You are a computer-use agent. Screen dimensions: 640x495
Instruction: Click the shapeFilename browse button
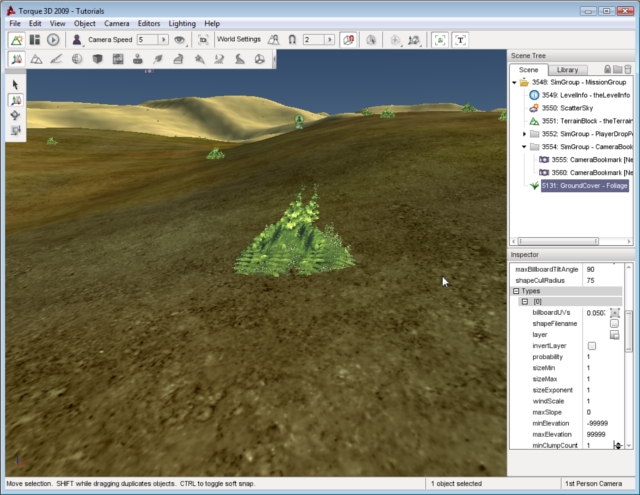click(615, 323)
